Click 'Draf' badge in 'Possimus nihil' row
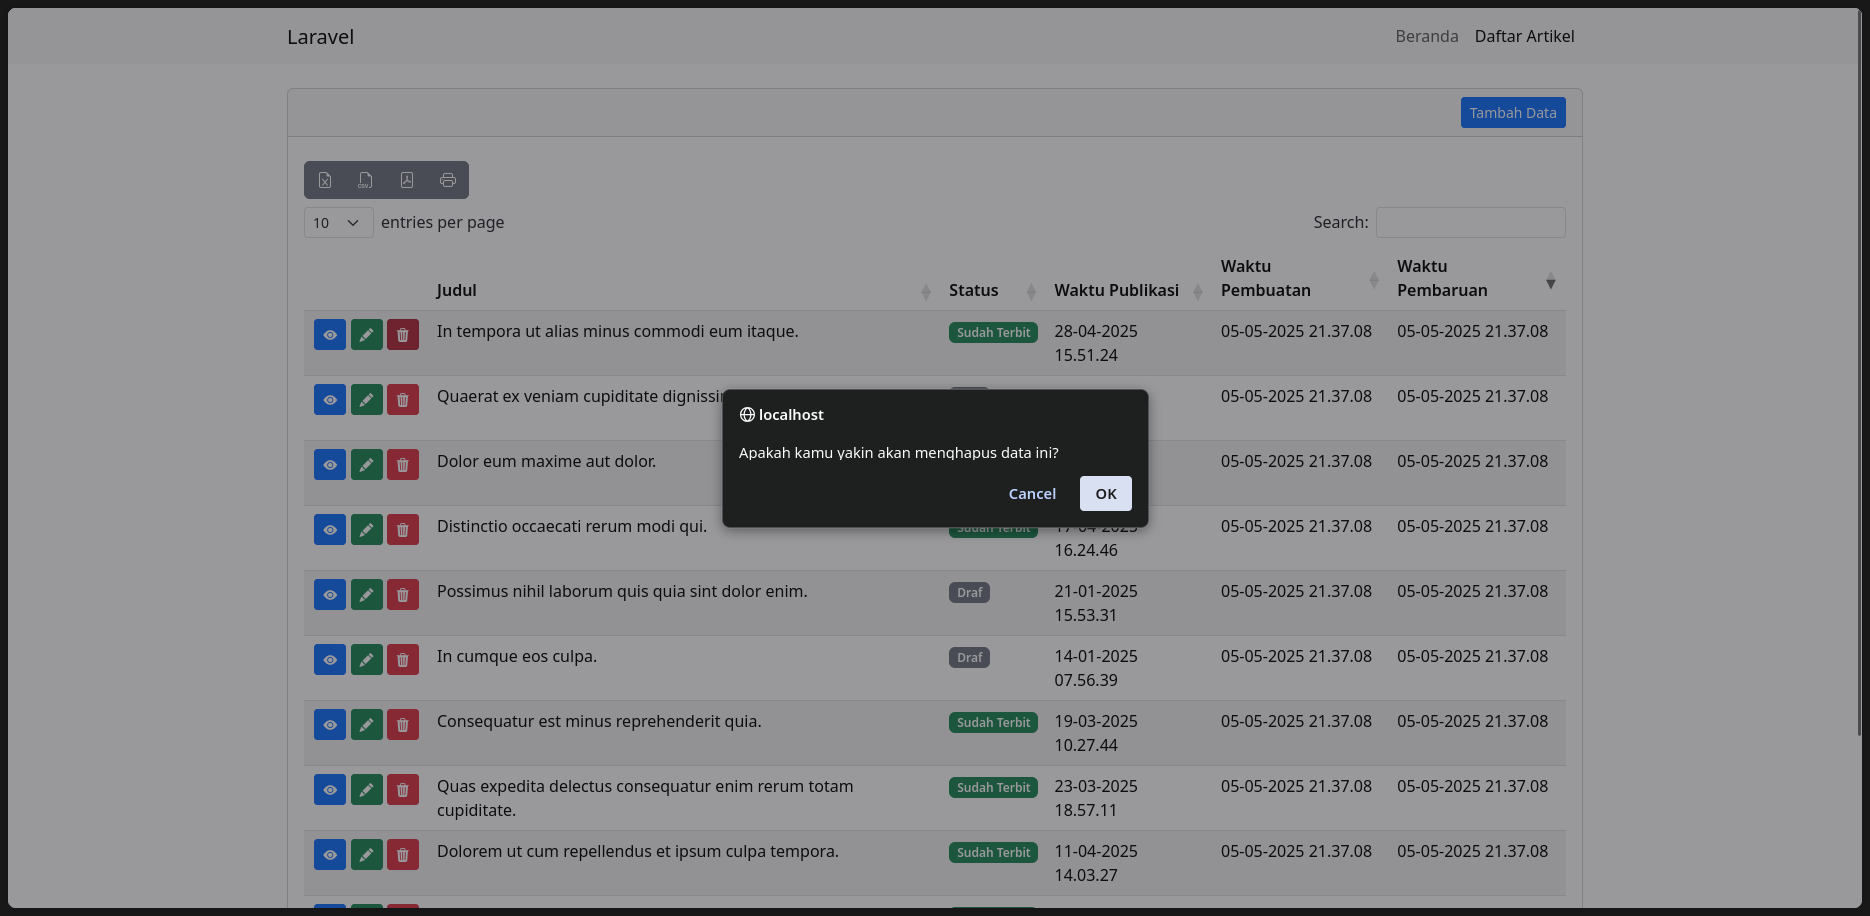The image size is (1870, 916). pos(969,593)
